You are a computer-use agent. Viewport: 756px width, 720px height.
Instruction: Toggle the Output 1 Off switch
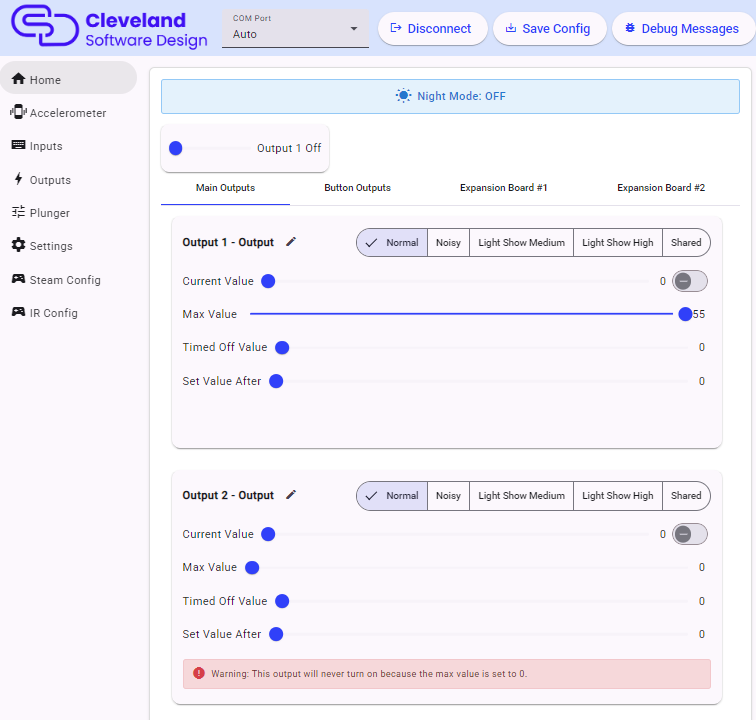point(177,148)
